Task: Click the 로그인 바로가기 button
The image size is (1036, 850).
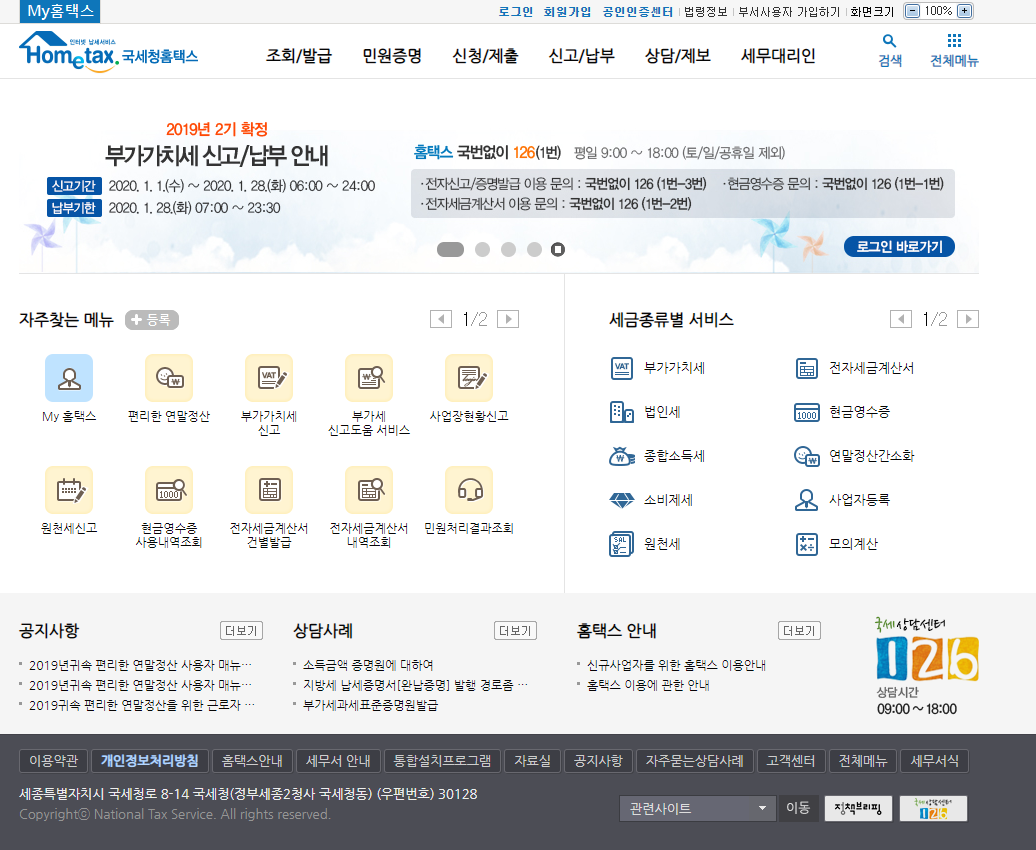Action: 899,247
